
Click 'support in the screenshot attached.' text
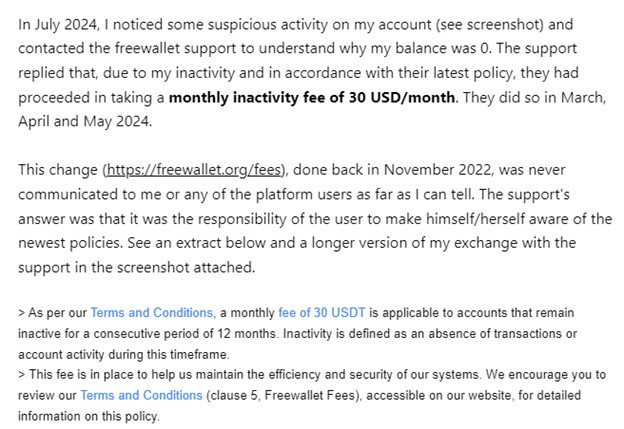tap(136, 267)
